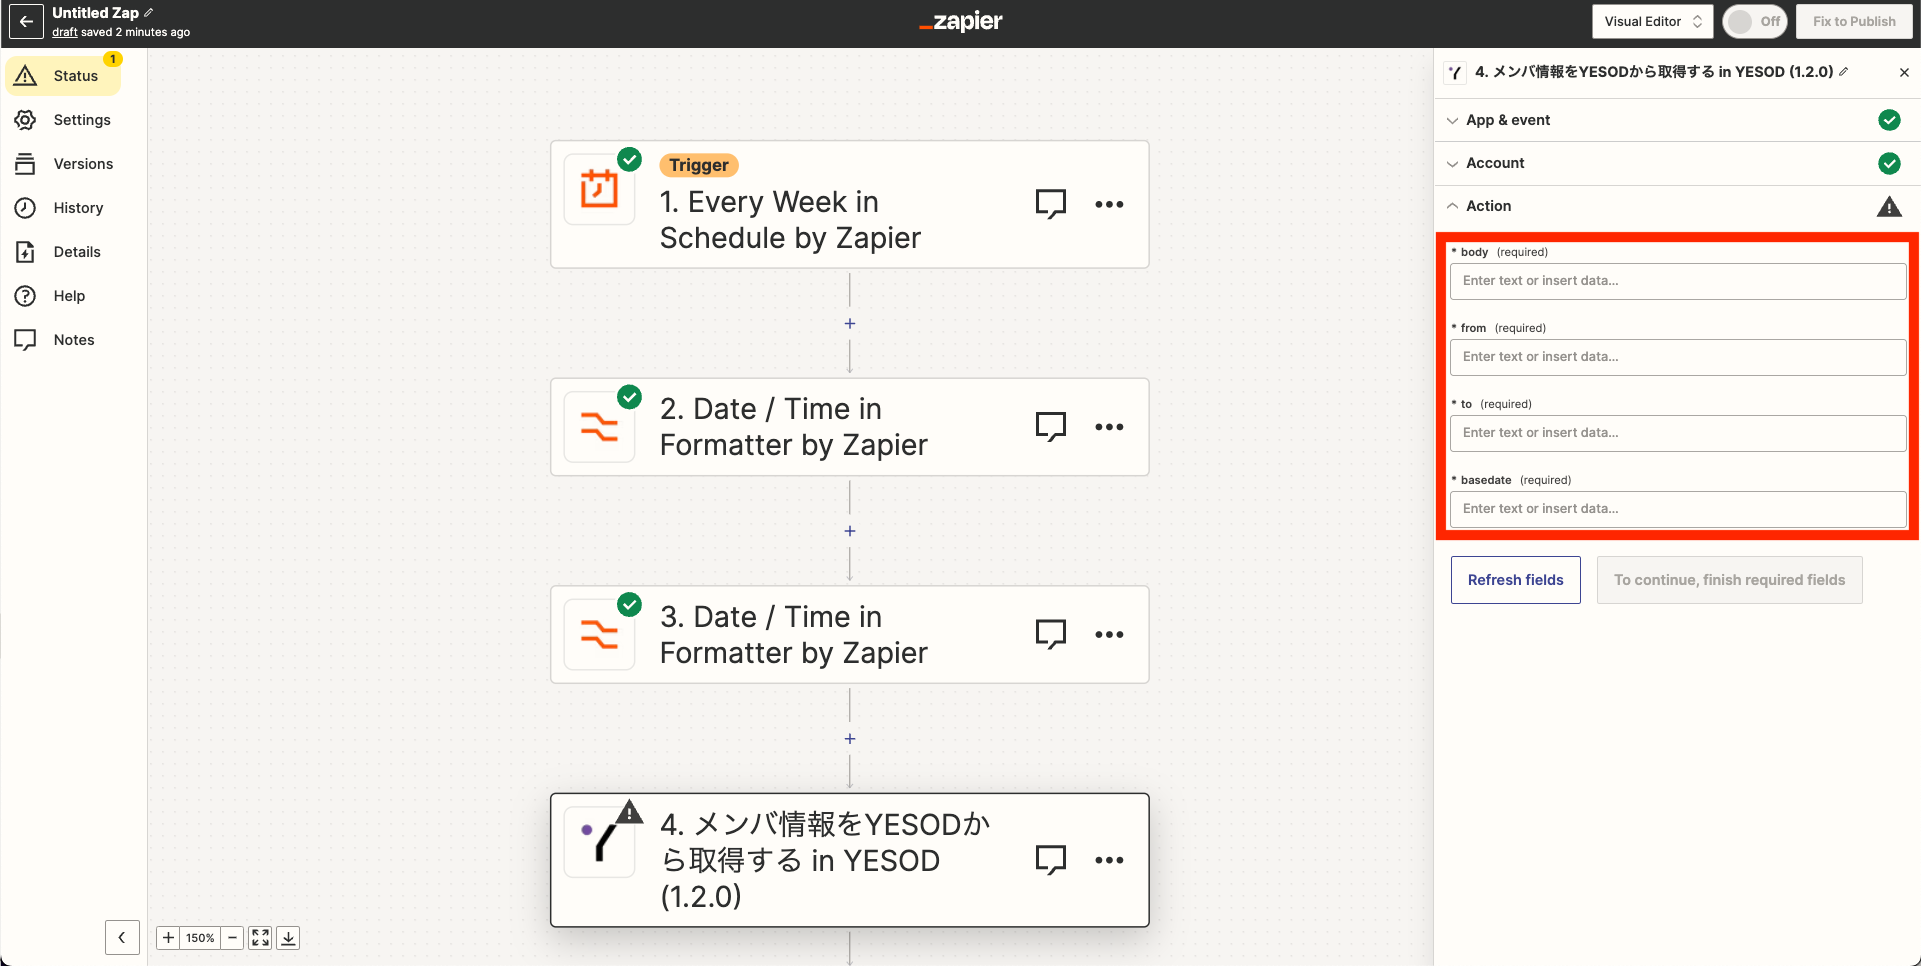Click the Action warning triangle icon

pos(1889,206)
